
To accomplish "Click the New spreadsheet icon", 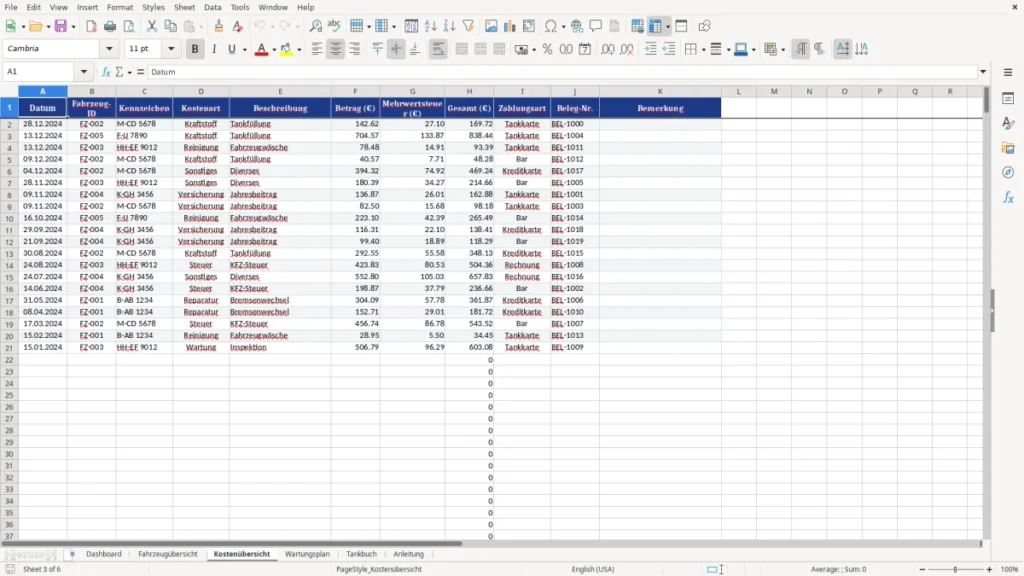I will coord(10,26).
